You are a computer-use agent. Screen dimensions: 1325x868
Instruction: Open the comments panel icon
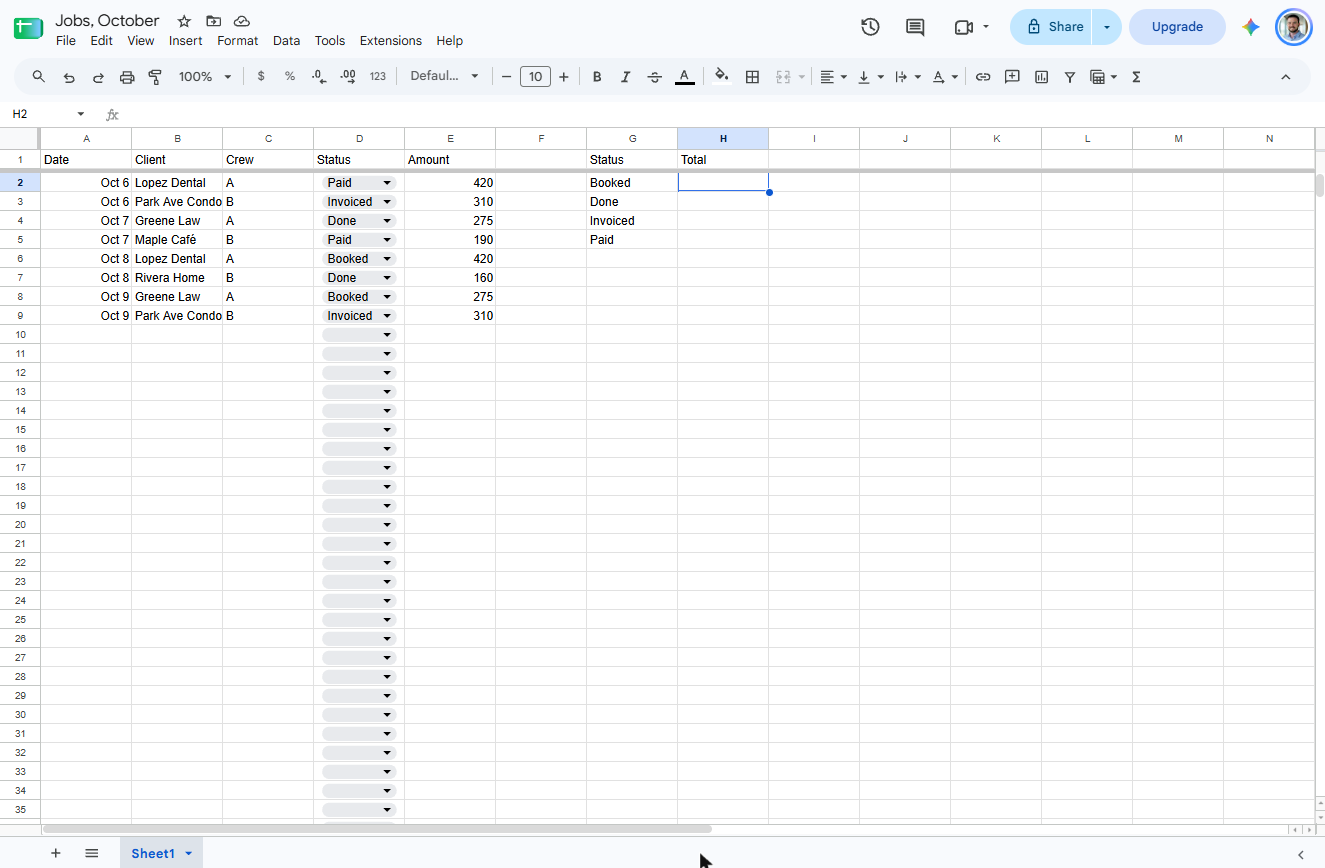[915, 27]
